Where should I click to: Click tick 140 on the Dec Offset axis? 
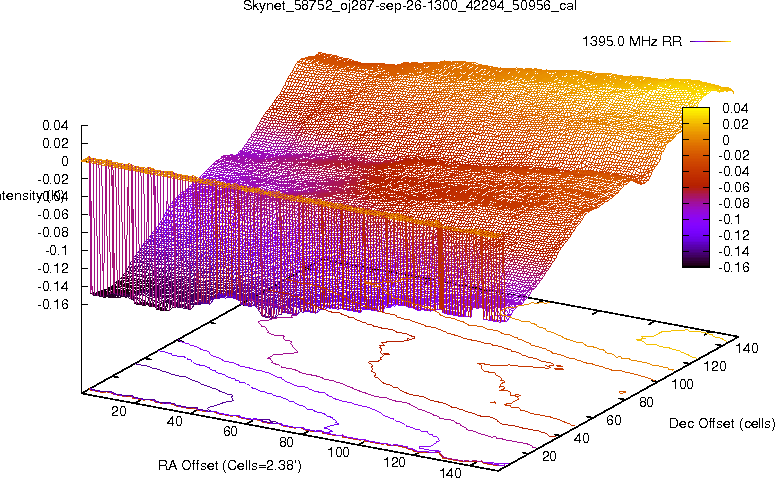[x=747, y=348]
